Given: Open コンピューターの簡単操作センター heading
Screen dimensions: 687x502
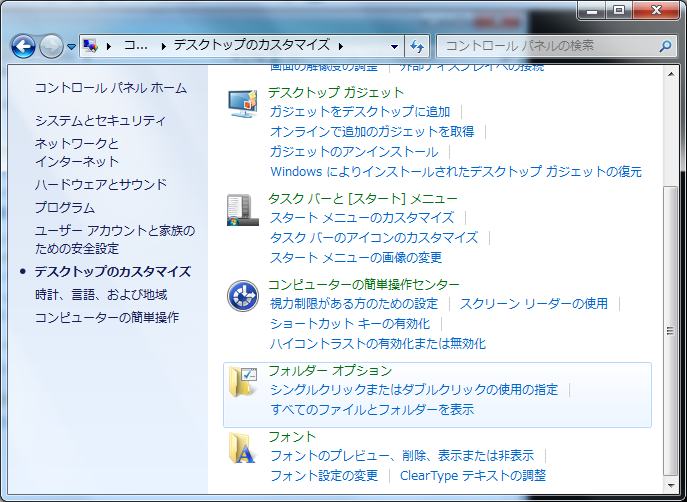Looking at the screenshot, I should [x=364, y=285].
